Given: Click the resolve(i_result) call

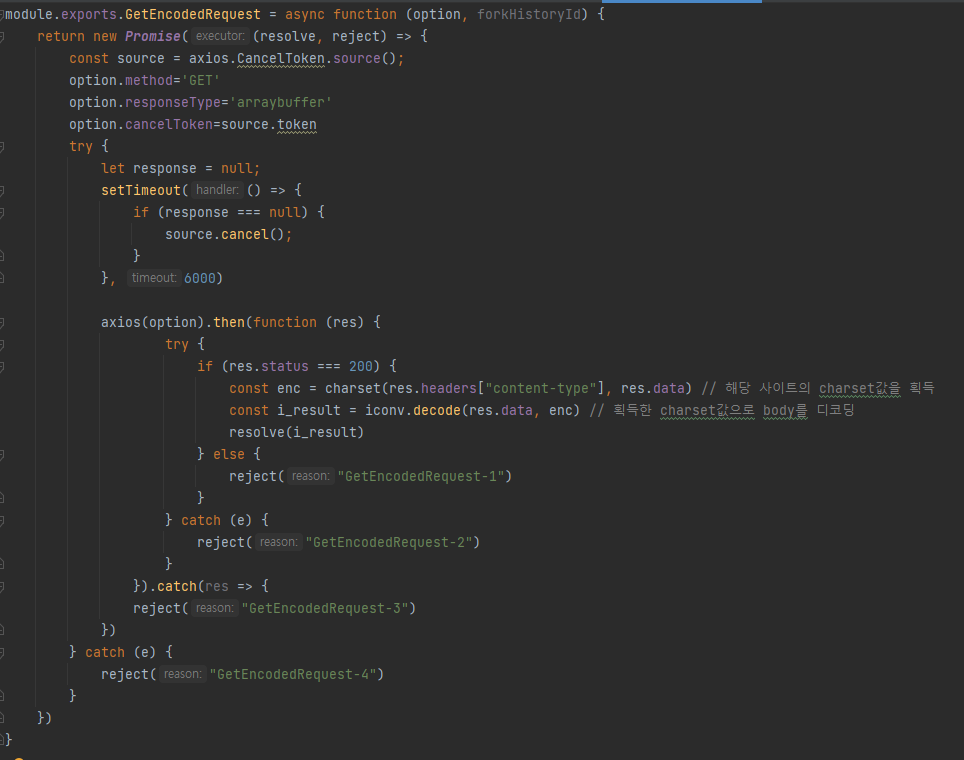Looking at the screenshot, I should (296, 432).
